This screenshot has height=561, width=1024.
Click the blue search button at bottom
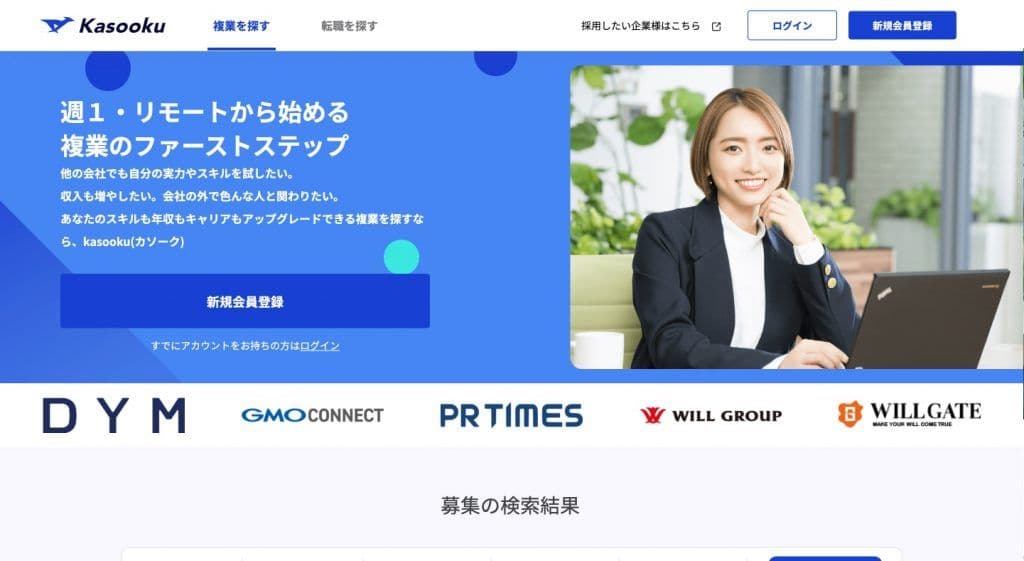[x=825, y=558]
